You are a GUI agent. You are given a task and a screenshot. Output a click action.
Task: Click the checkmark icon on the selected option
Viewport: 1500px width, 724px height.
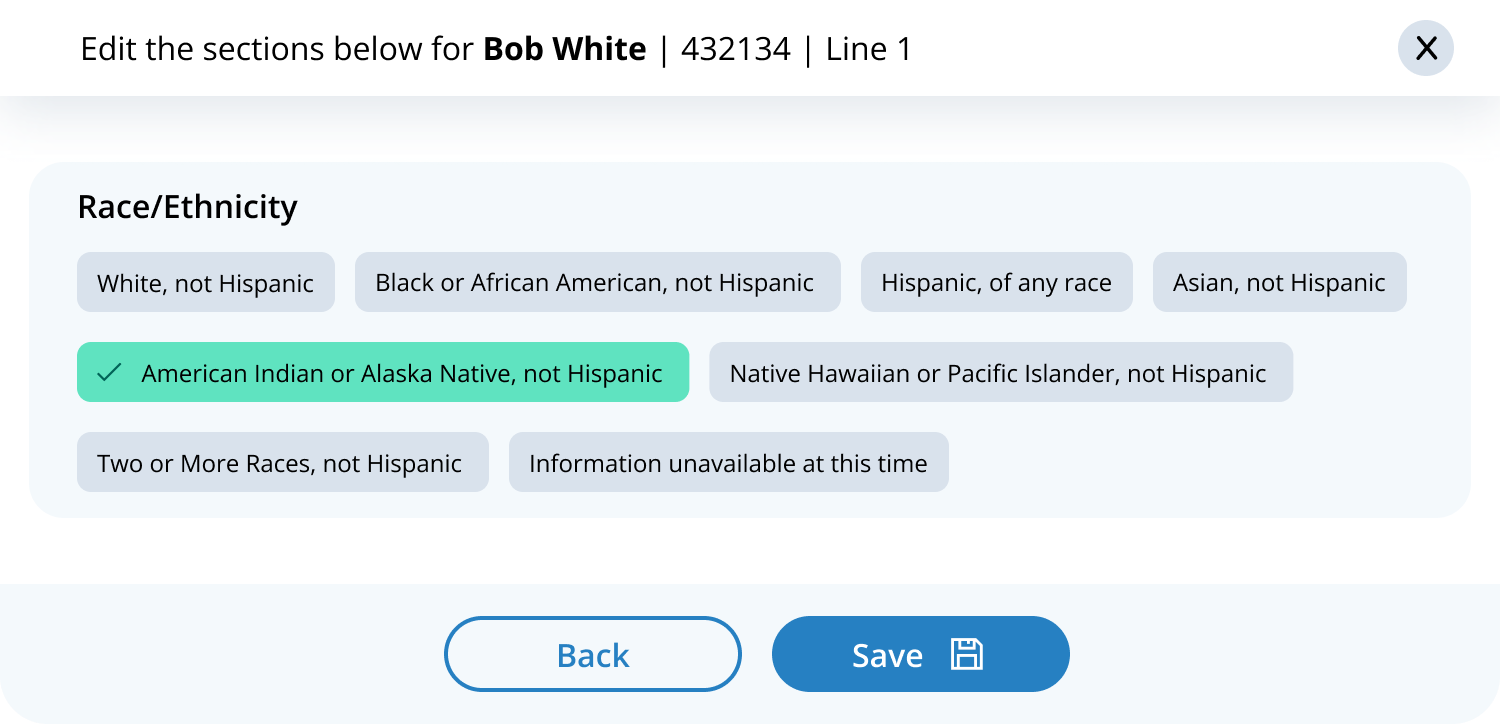coord(109,373)
